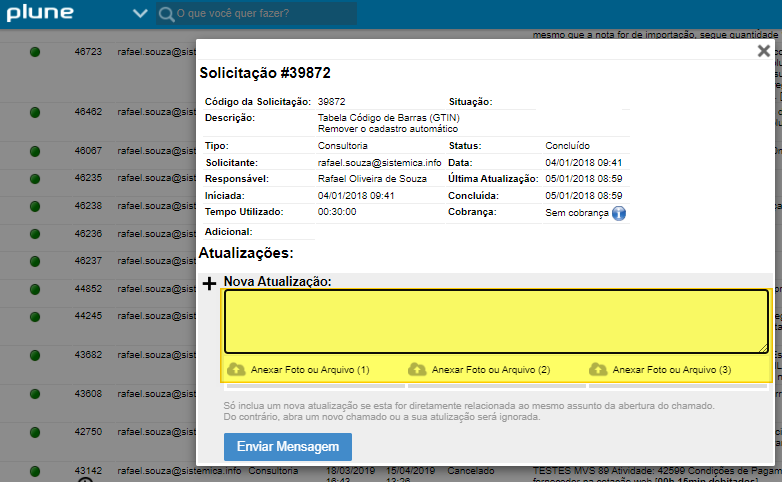
Task: Click request number 43682 in background list
Action: [x=88, y=355]
